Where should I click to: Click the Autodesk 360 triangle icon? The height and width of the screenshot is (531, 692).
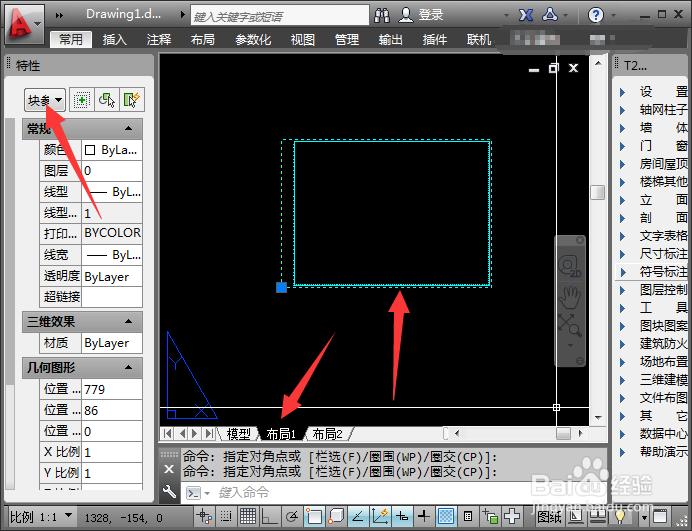point(550,15)
